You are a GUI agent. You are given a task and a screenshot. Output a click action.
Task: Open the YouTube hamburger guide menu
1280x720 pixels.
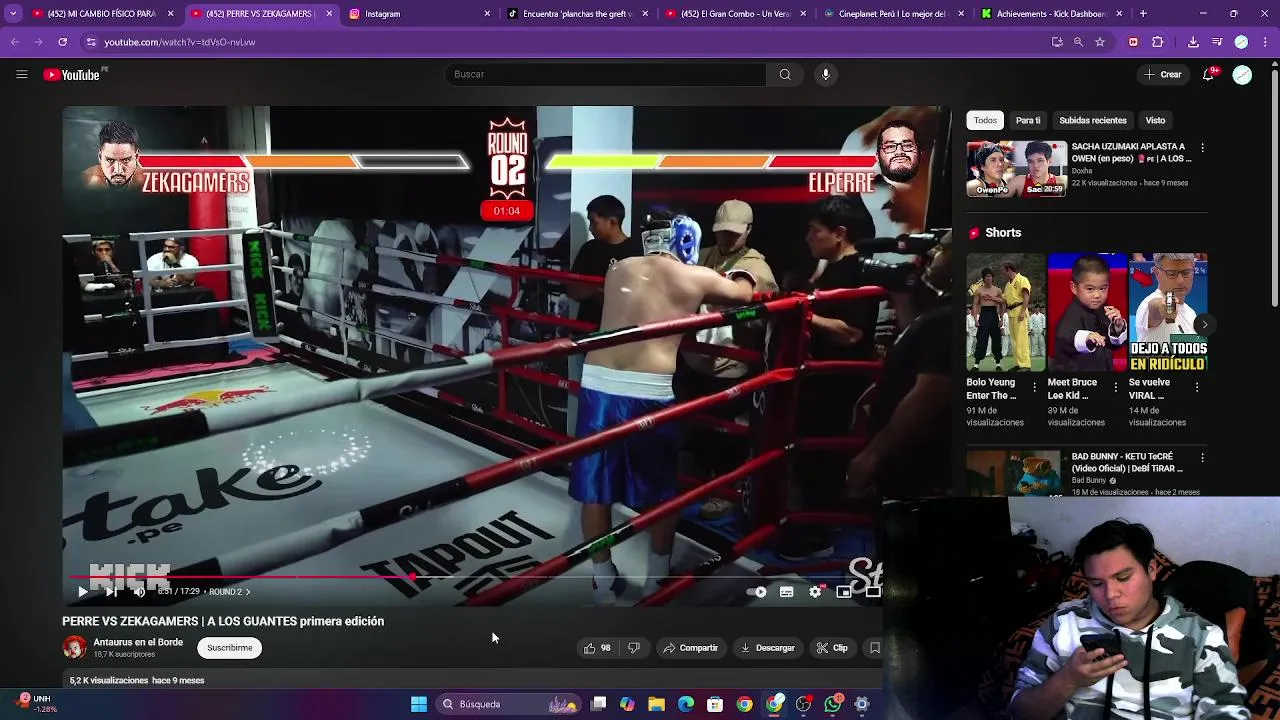(21, 74)
